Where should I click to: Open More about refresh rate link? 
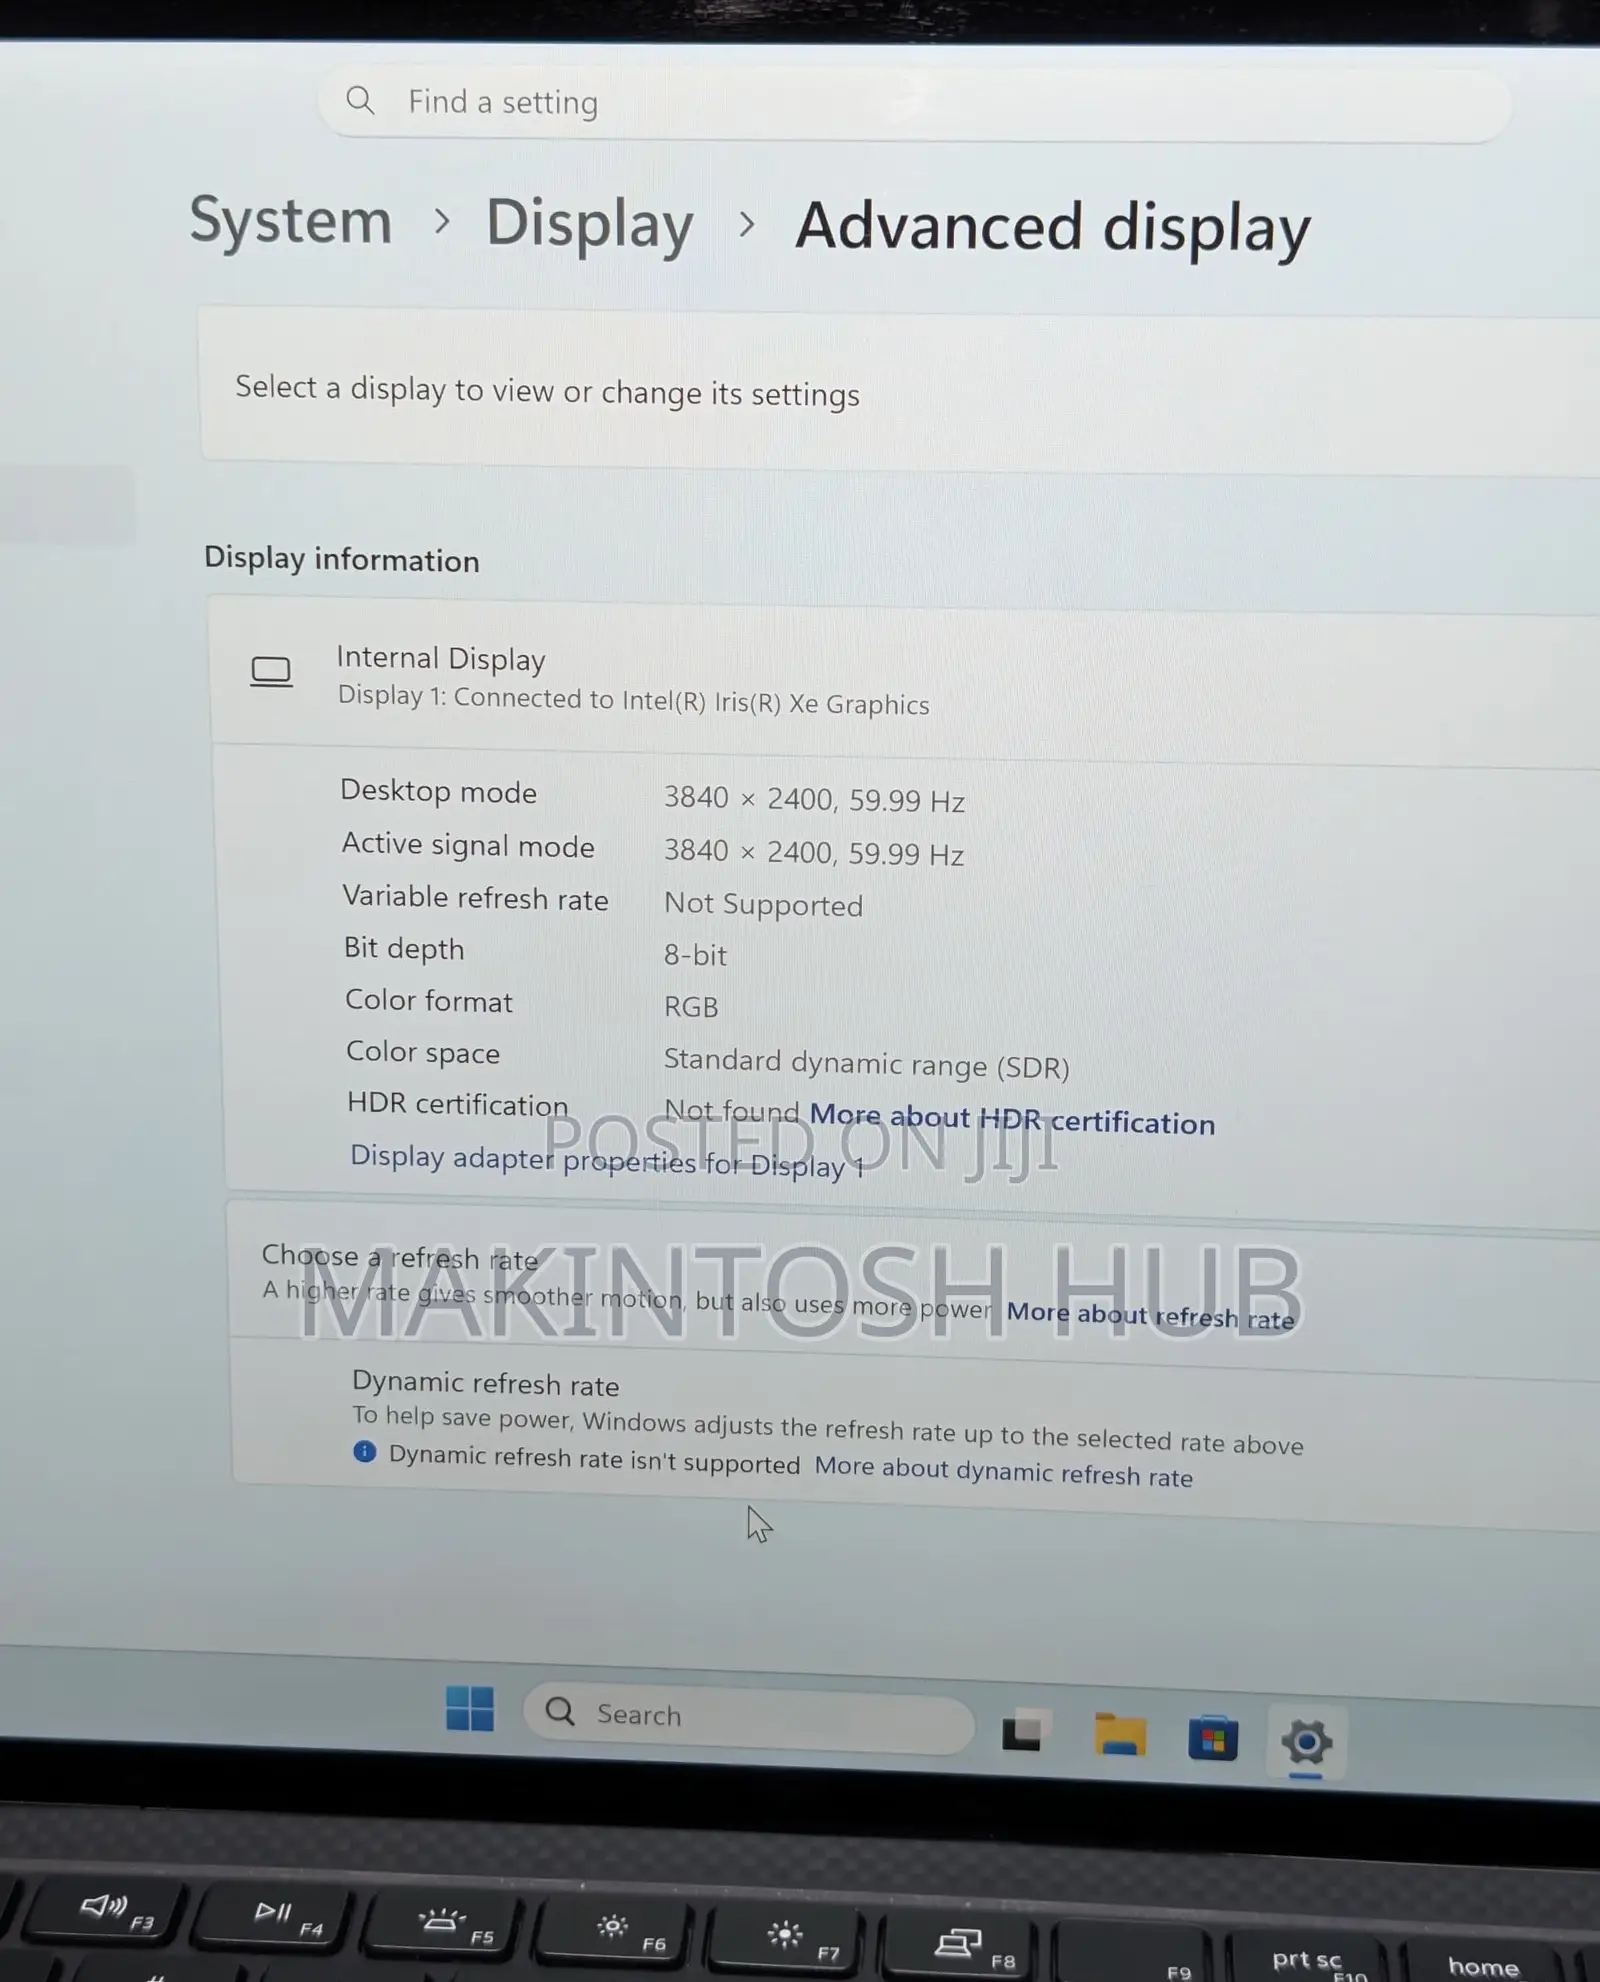point(1150,1316)
